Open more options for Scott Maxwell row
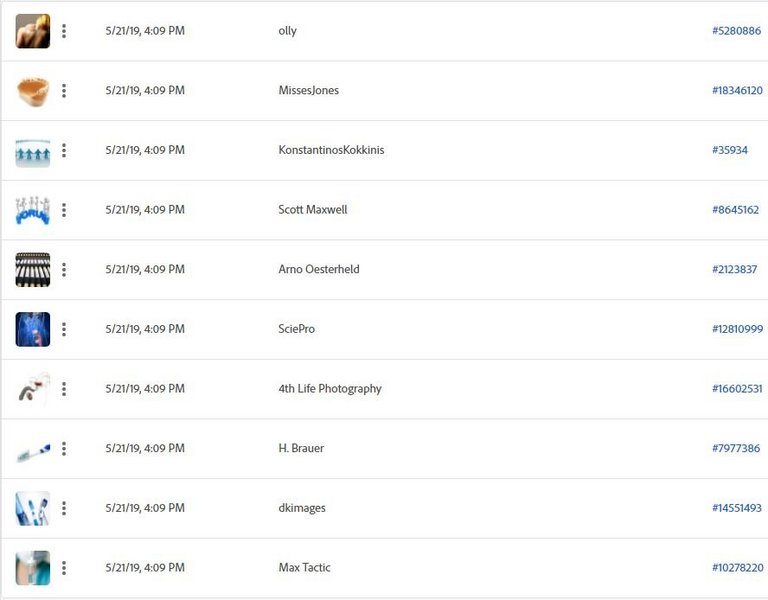768x600 pixels. coord(64,210)
